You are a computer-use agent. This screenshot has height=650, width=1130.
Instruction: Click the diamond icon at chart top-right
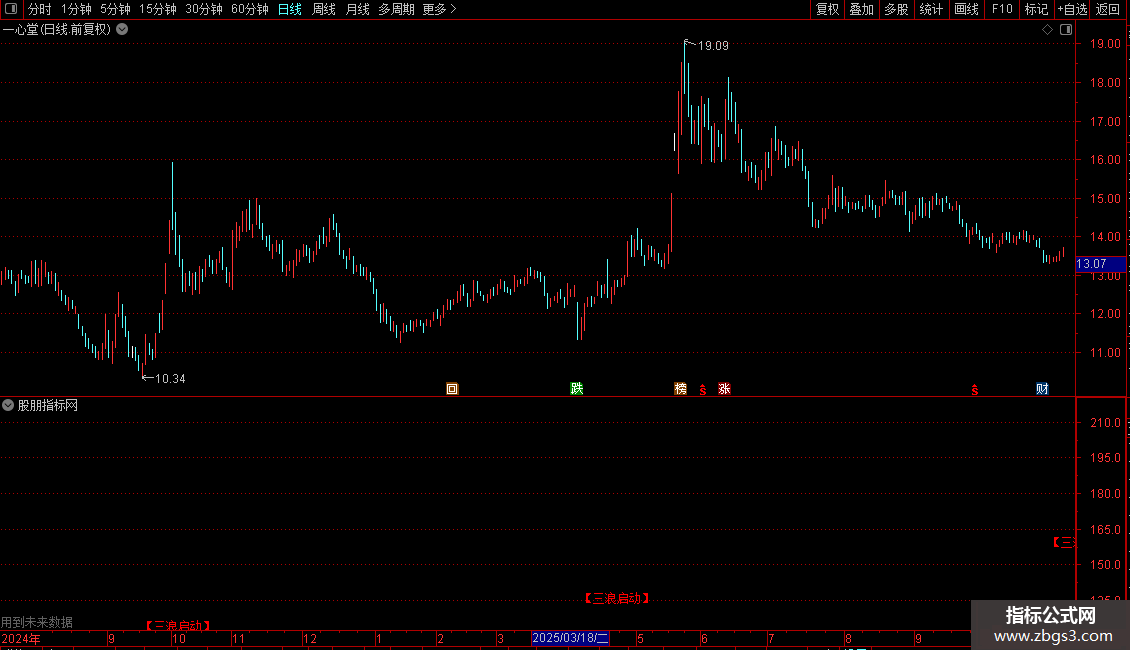[1048, 30]
